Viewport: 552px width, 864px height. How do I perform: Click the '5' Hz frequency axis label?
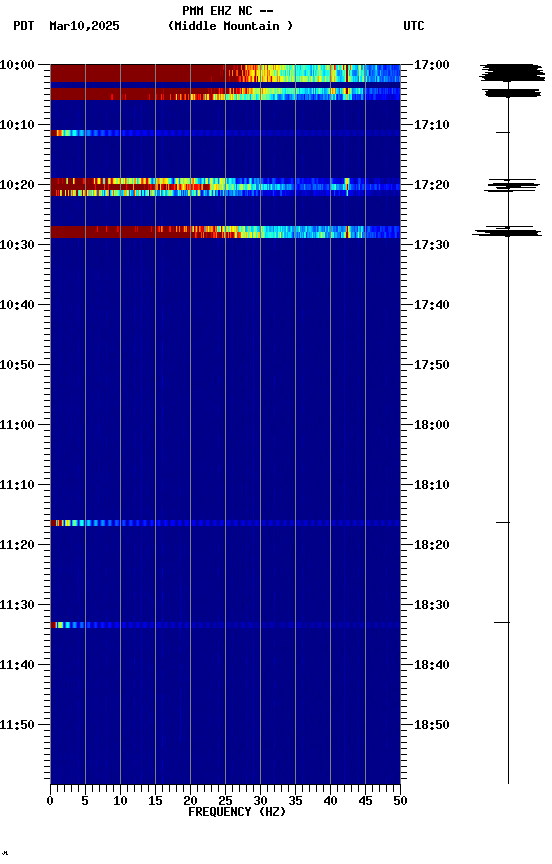tap(85, 801)
